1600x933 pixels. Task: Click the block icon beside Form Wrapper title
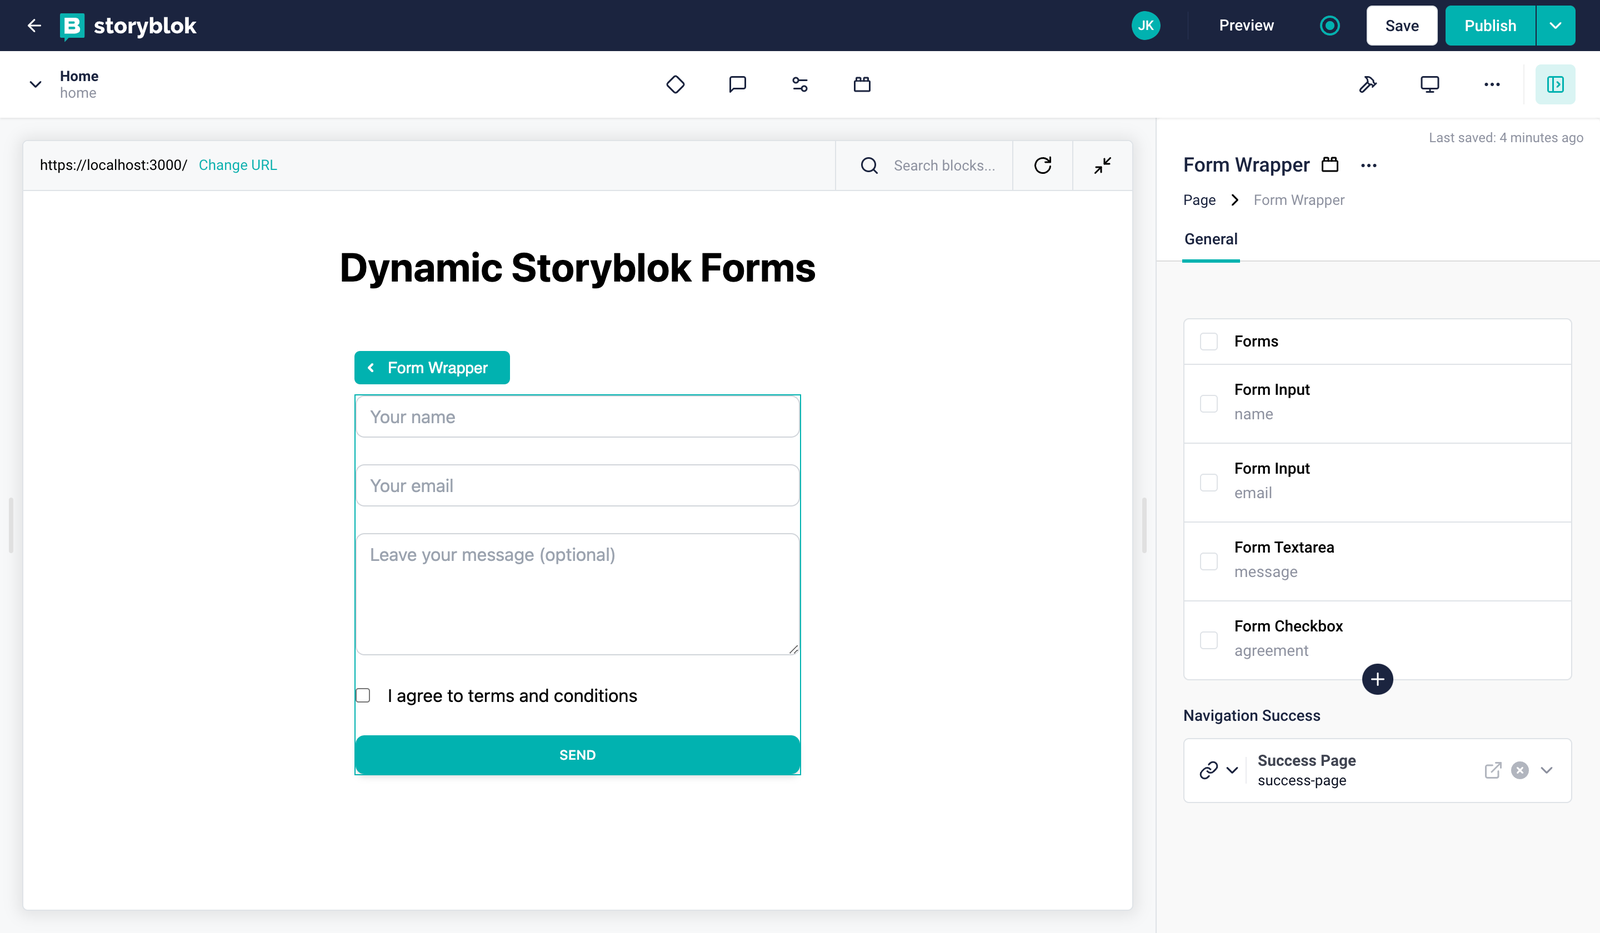(1330, 164)
